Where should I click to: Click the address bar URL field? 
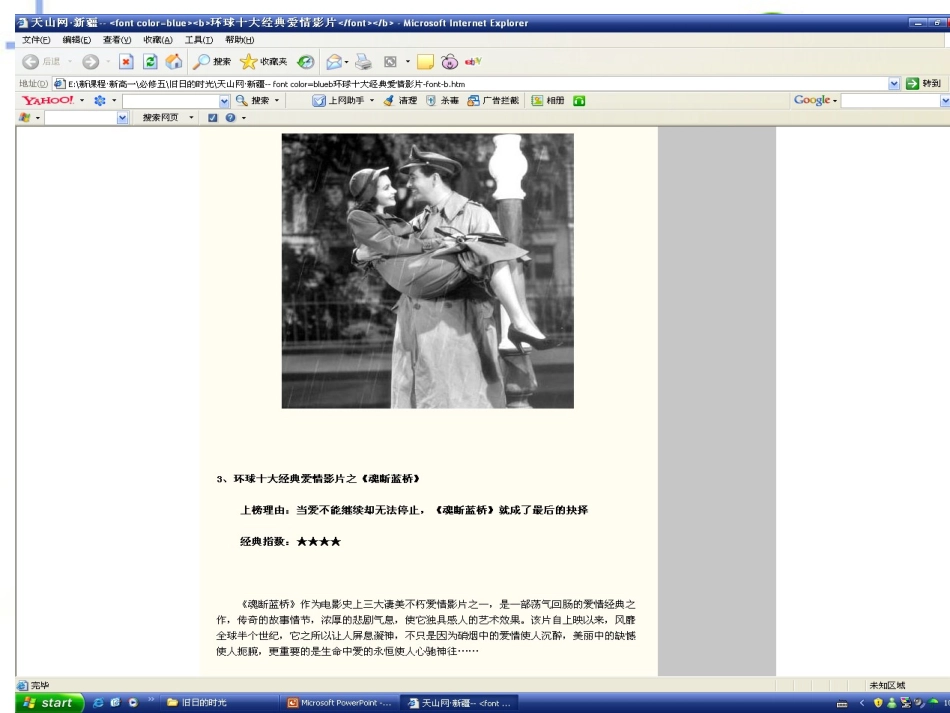(x=470, y=84)
